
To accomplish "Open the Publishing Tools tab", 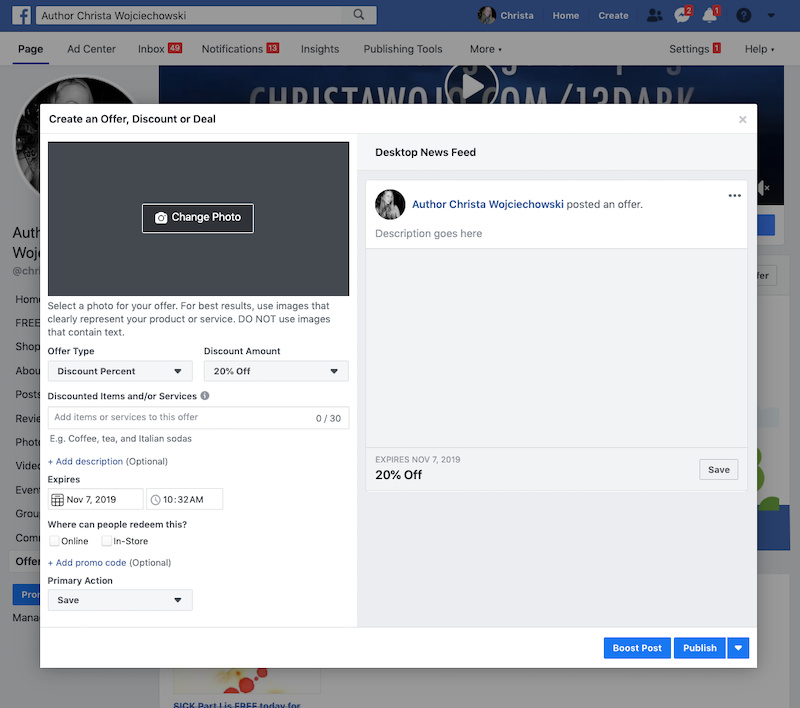I will (x=402, y=49).
